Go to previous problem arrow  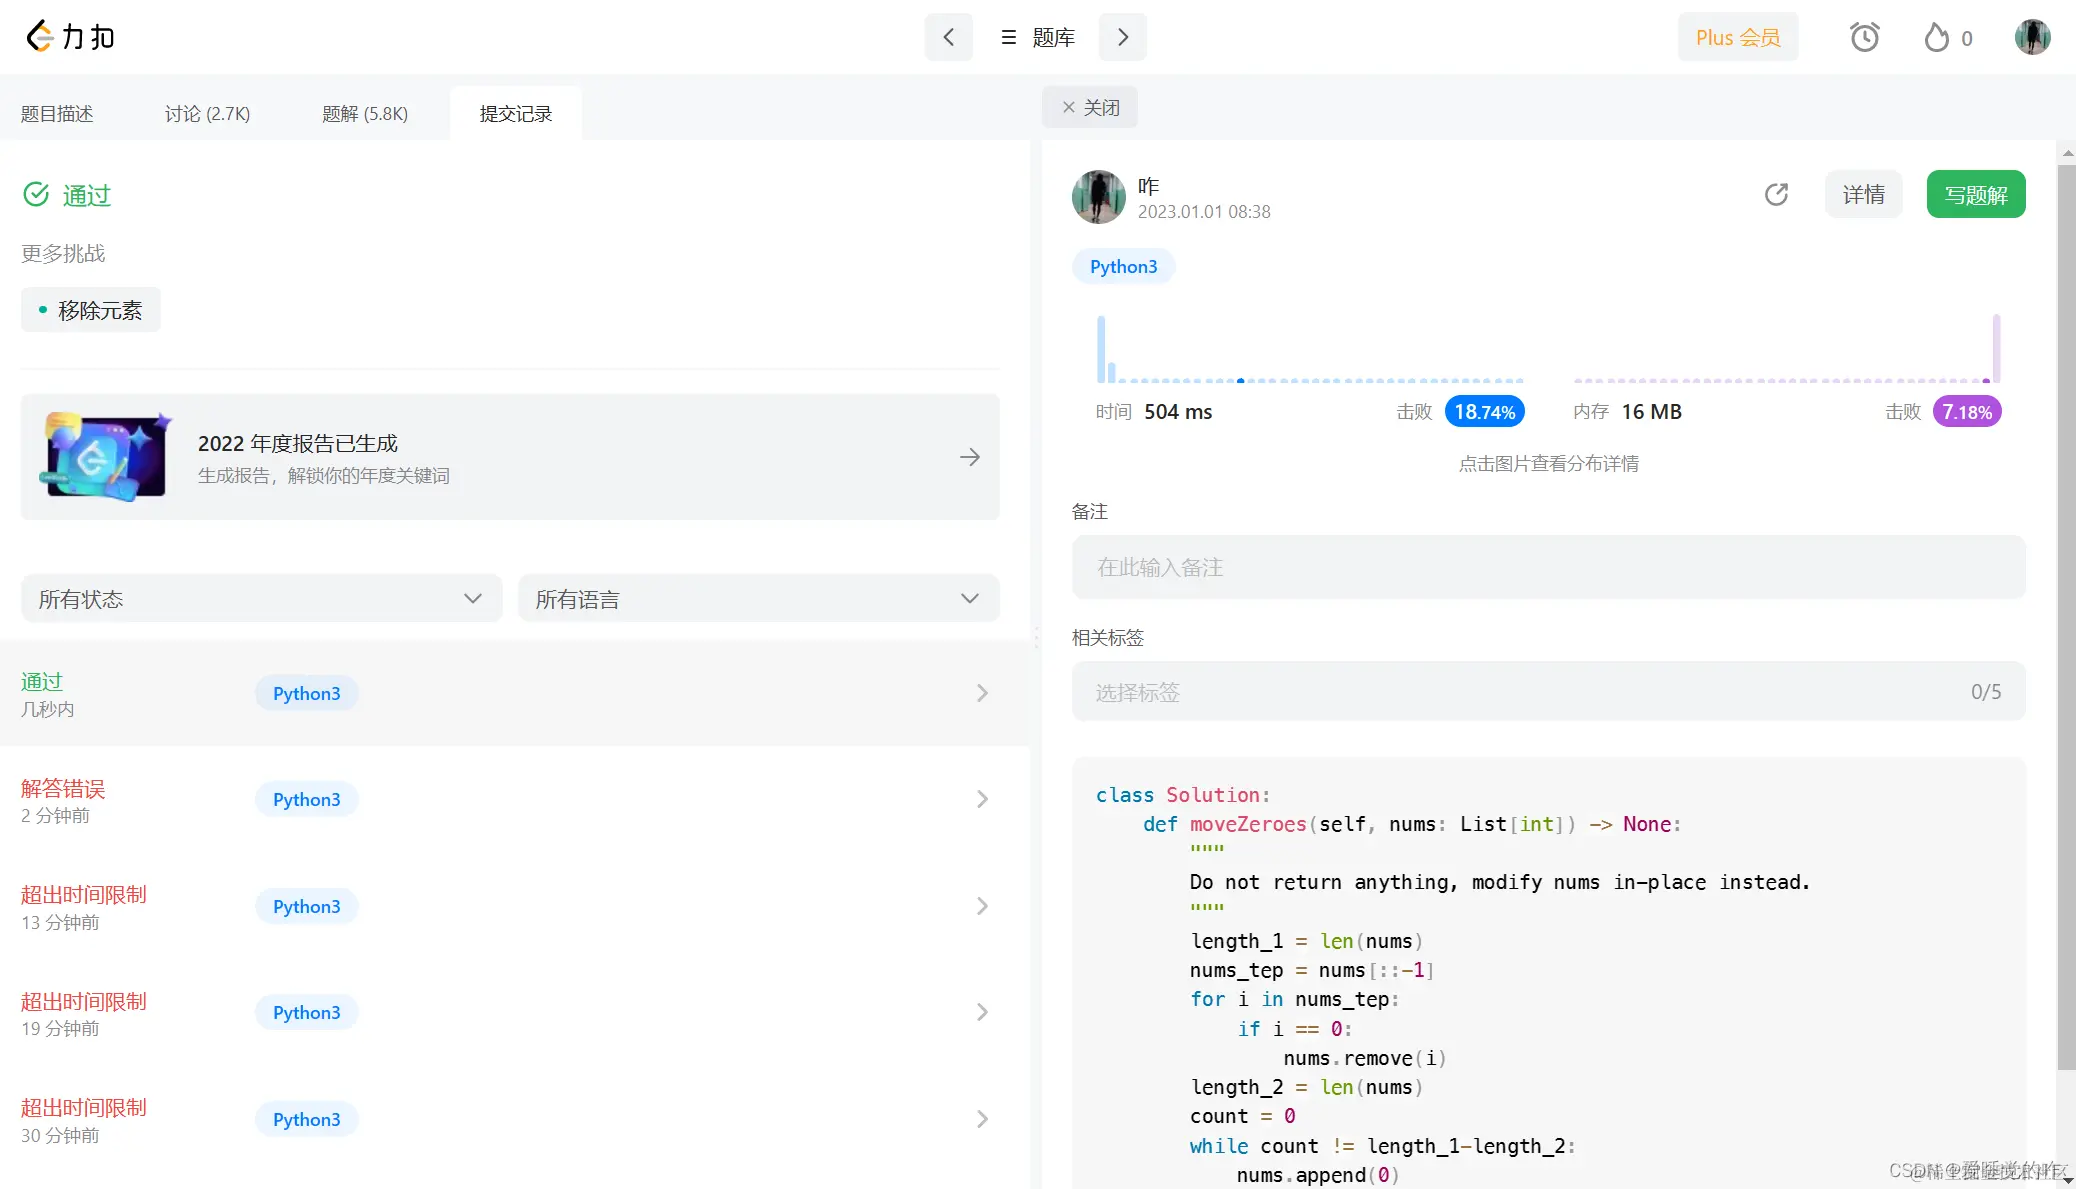[x=948, y=37]
